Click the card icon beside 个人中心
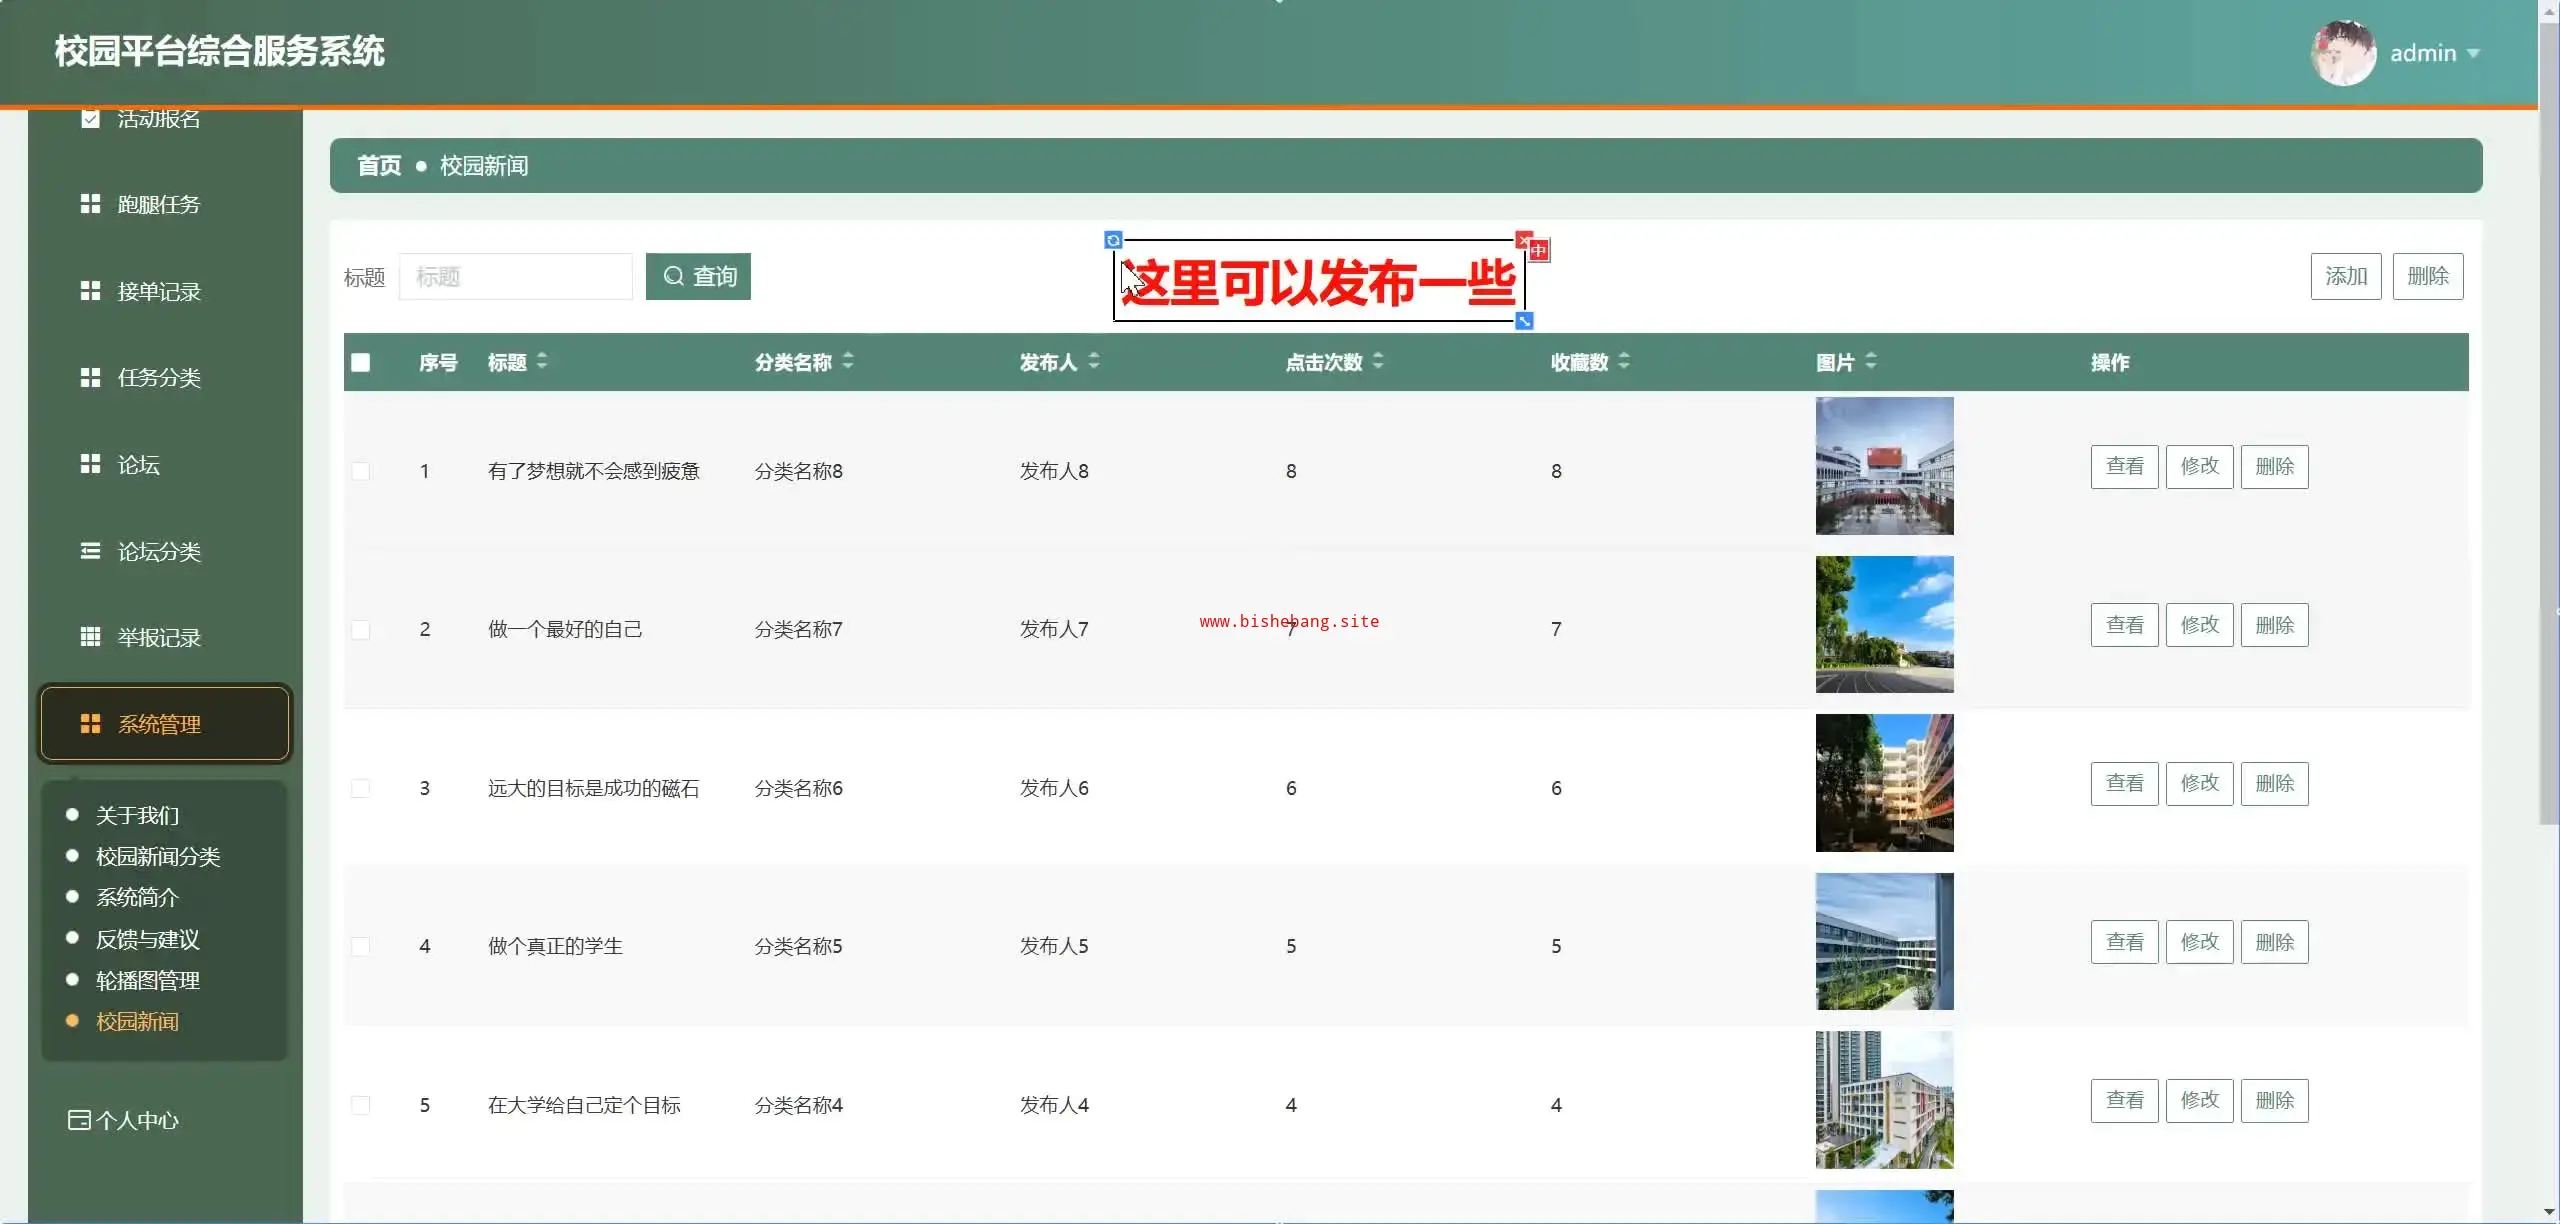 [78, 1120]
